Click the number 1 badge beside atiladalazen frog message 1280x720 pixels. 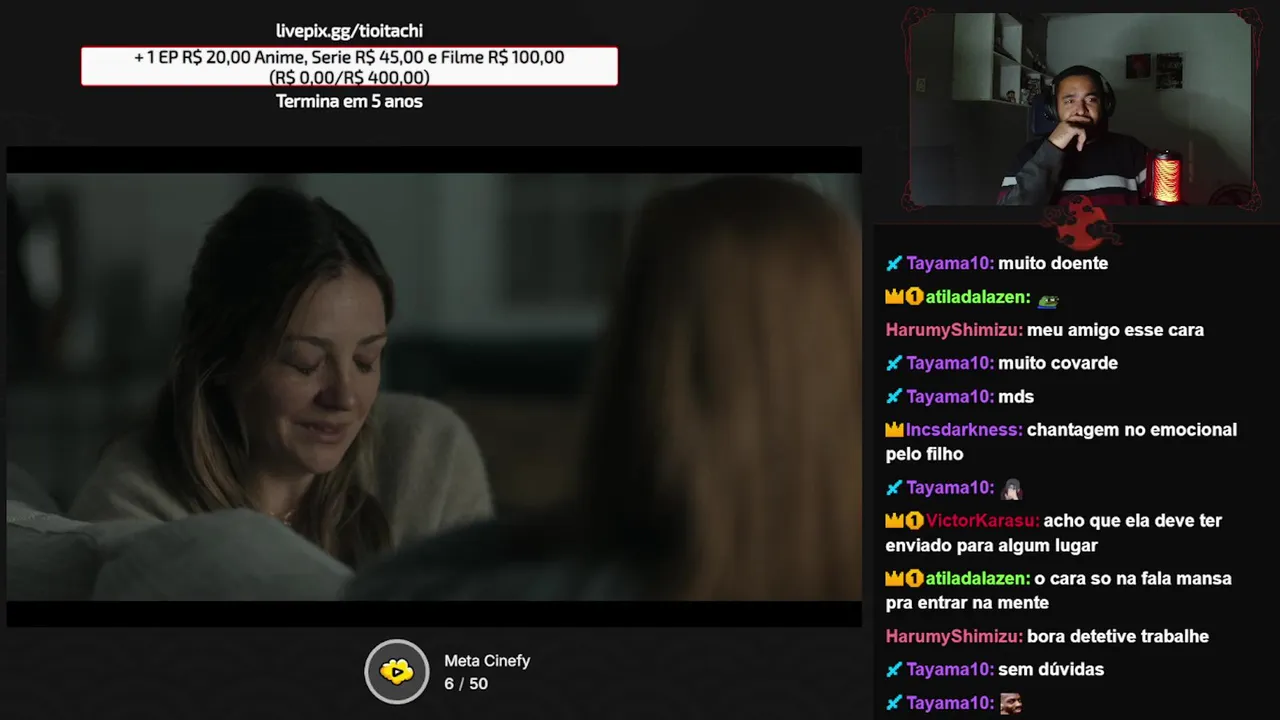pyautogui.click(x=914, y=297)
